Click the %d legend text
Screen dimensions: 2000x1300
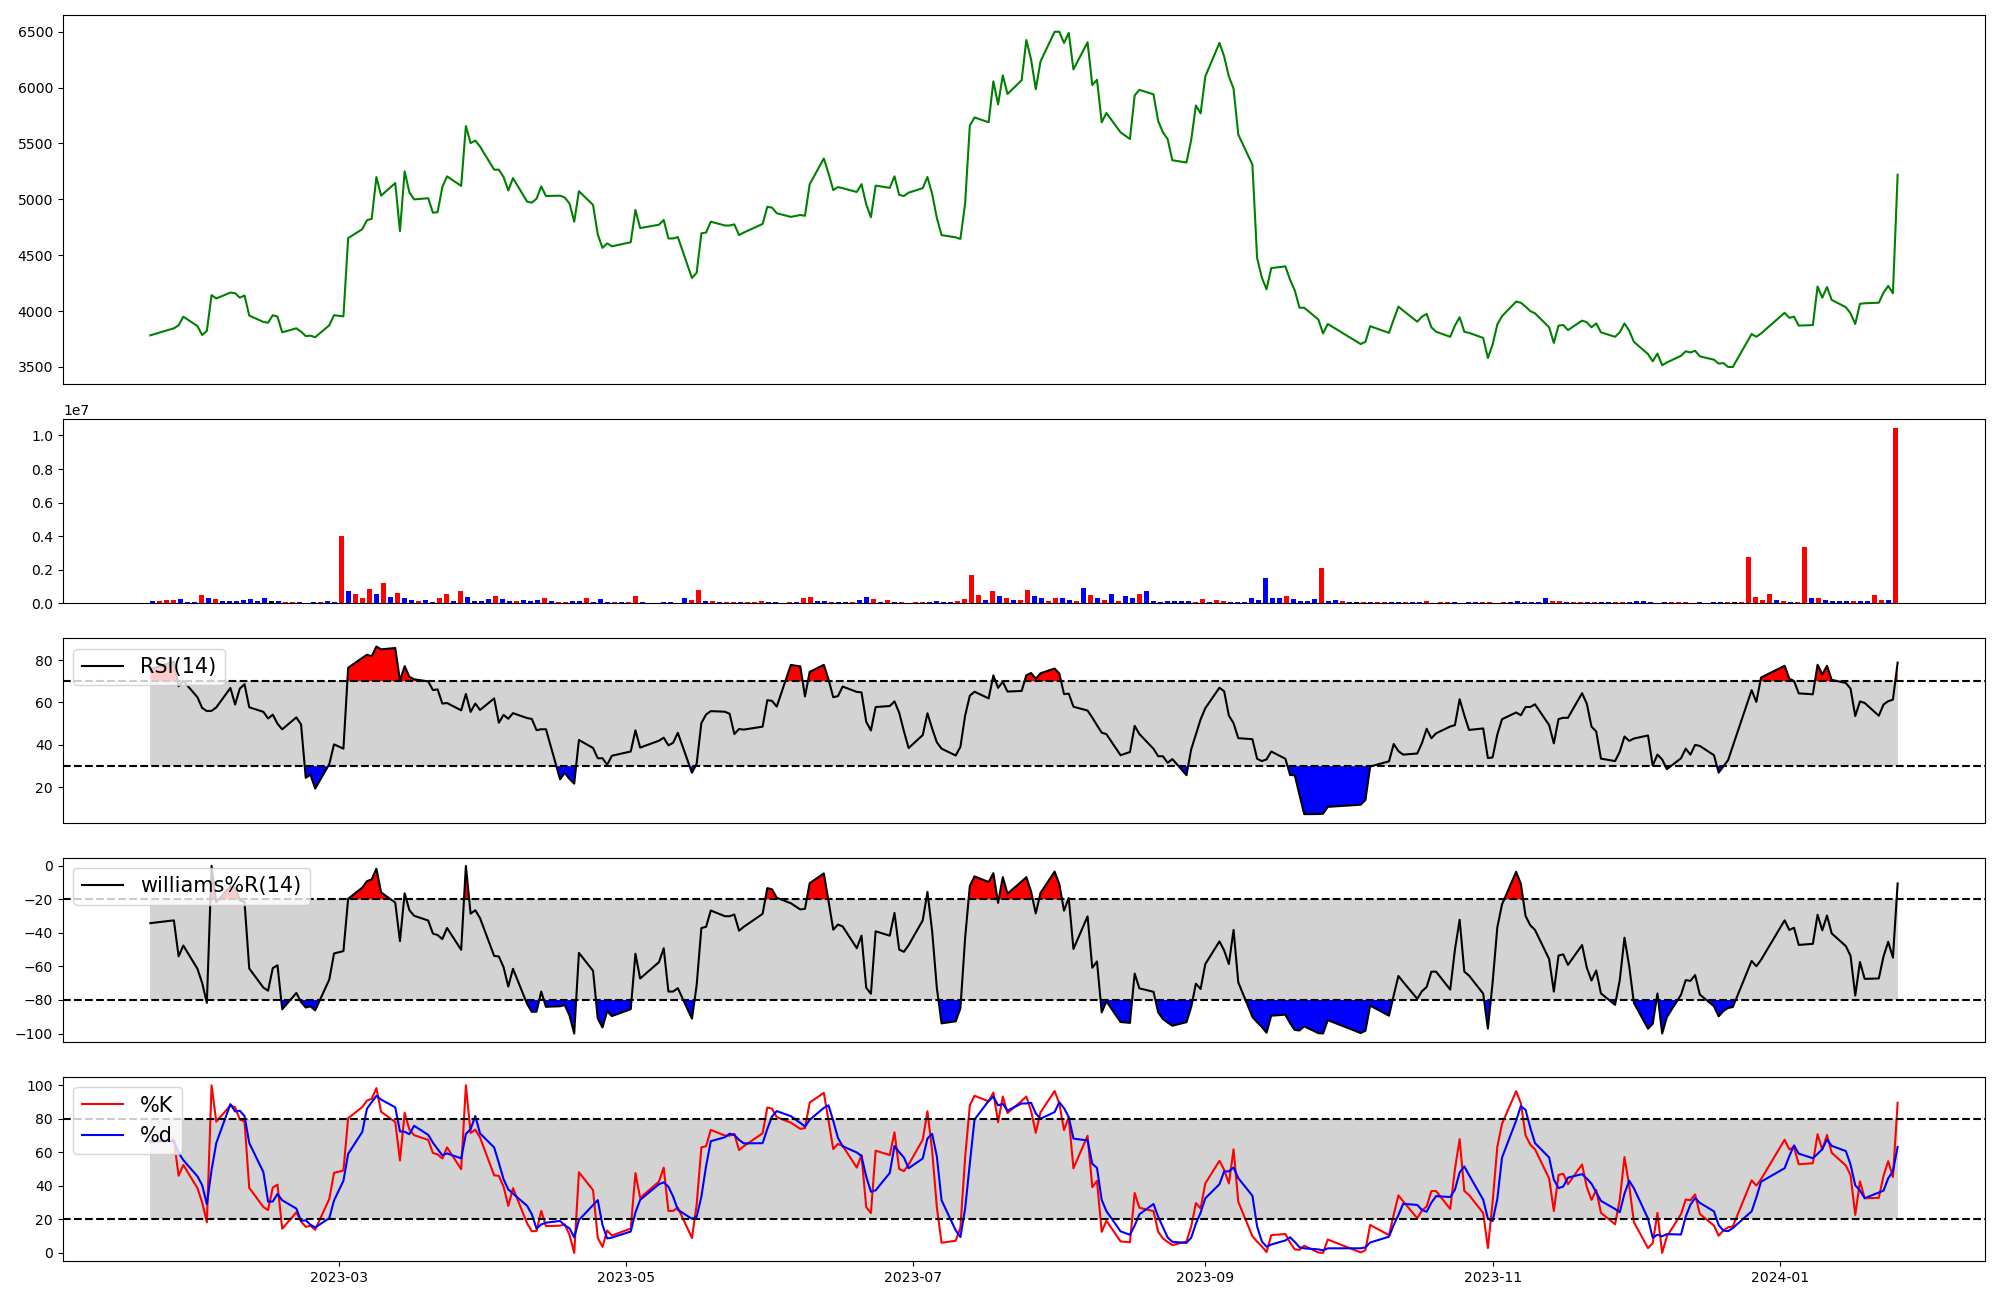pyautogui.click(x=156, y=1135)
